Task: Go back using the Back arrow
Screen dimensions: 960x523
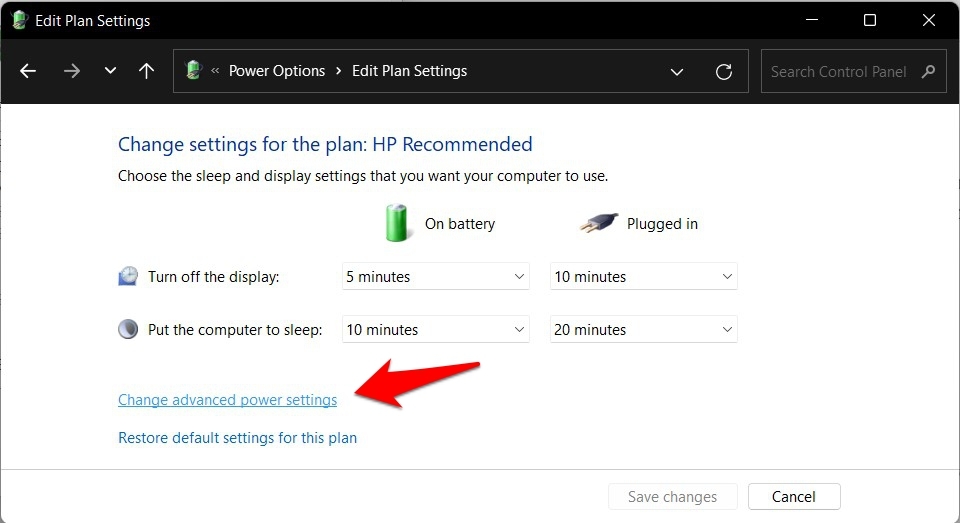Action: pos(28,71)
